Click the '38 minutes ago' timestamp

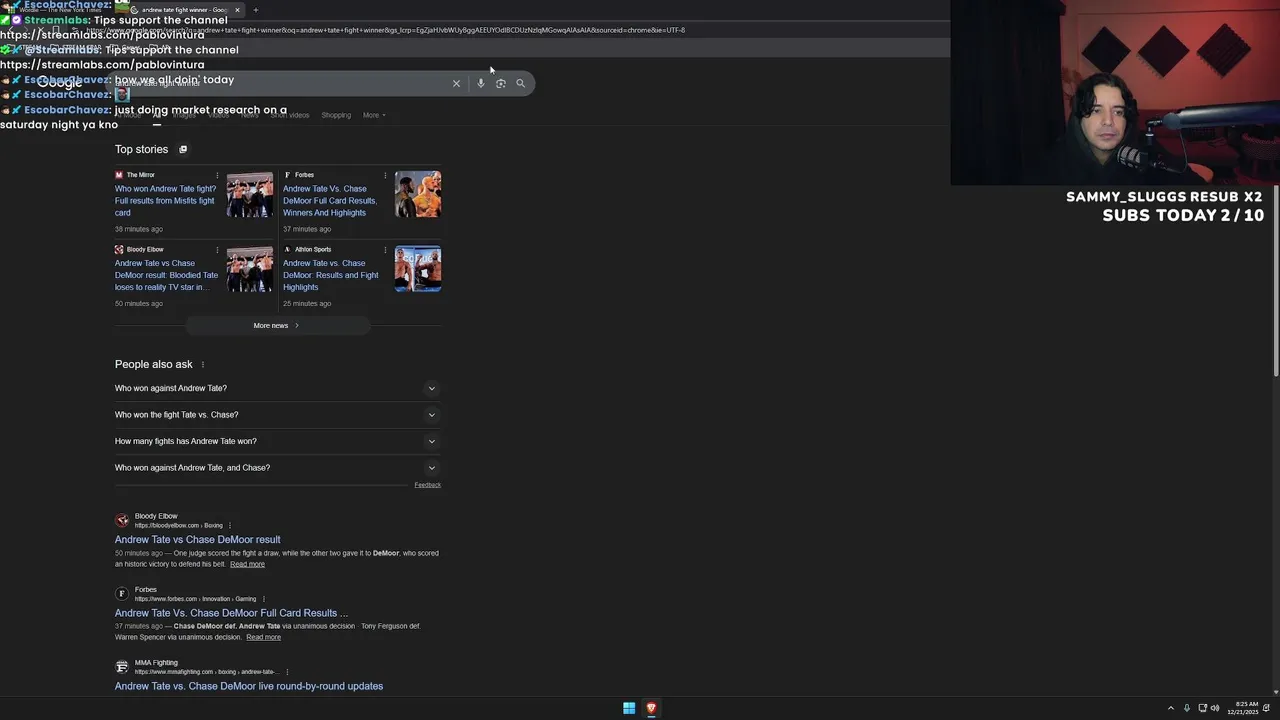(138, 229)
